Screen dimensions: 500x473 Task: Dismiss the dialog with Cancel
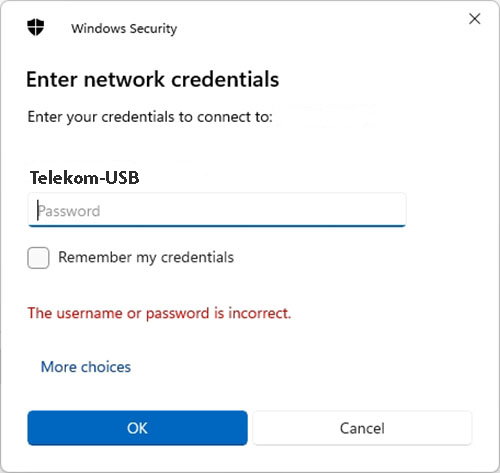tap(362, 428)
